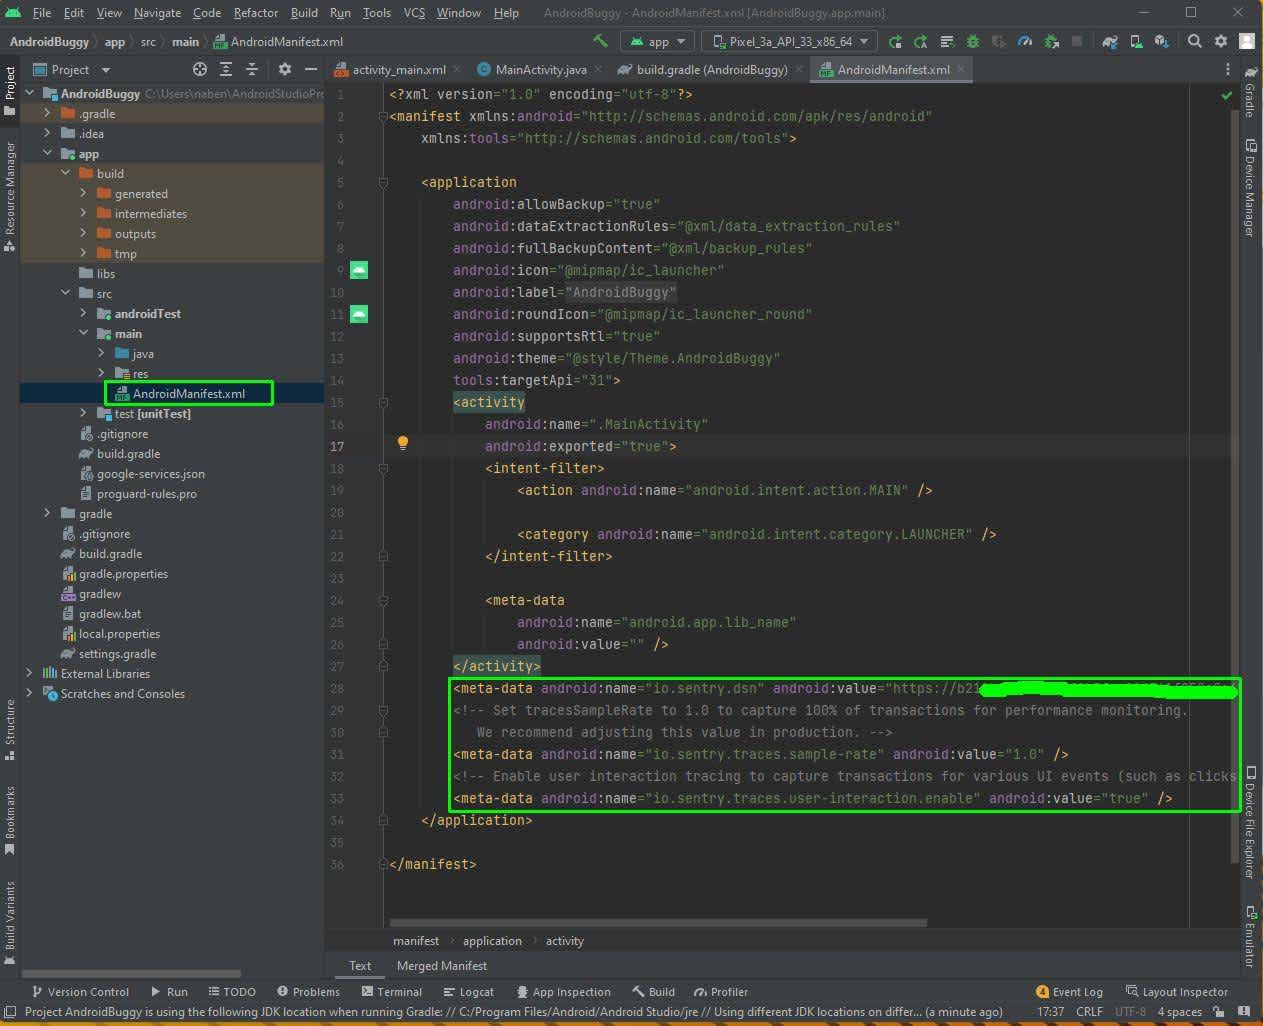1263x1026 pixels.
Task: Open the Refactor menu
Action: point(255,13)
